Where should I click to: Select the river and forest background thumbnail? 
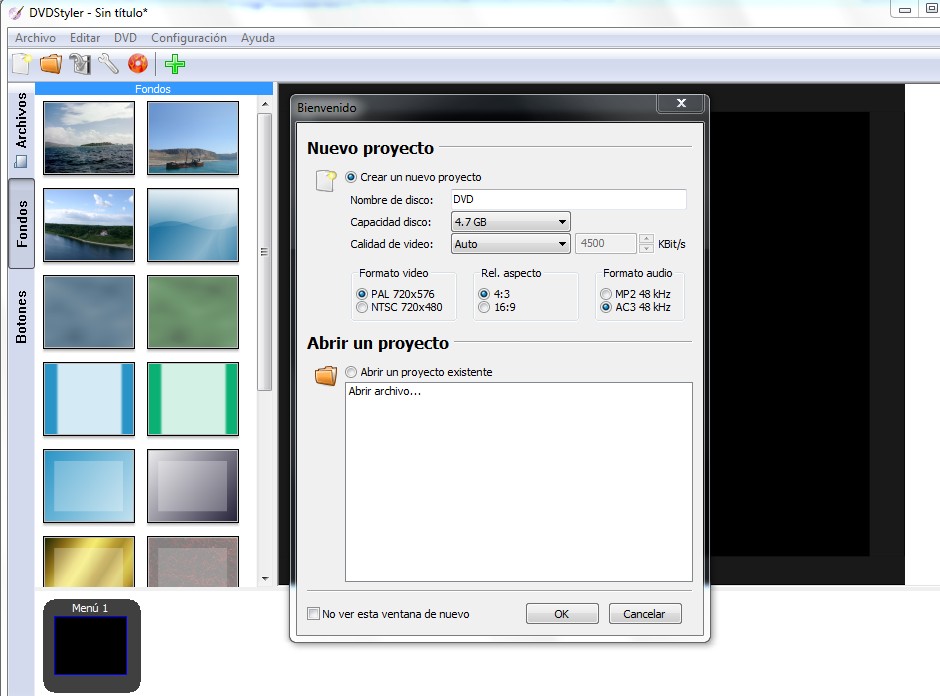[x=89, y=224]
